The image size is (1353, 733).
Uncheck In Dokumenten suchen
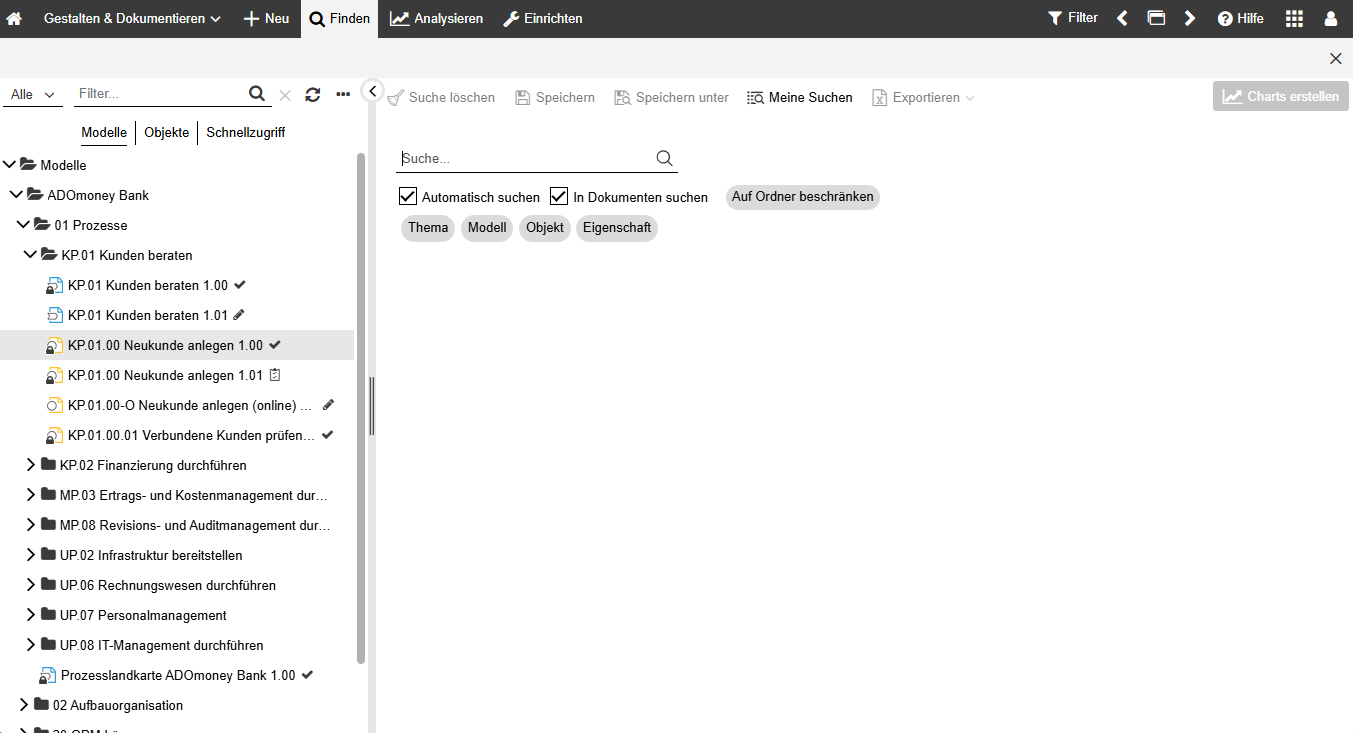coord(558,196)
